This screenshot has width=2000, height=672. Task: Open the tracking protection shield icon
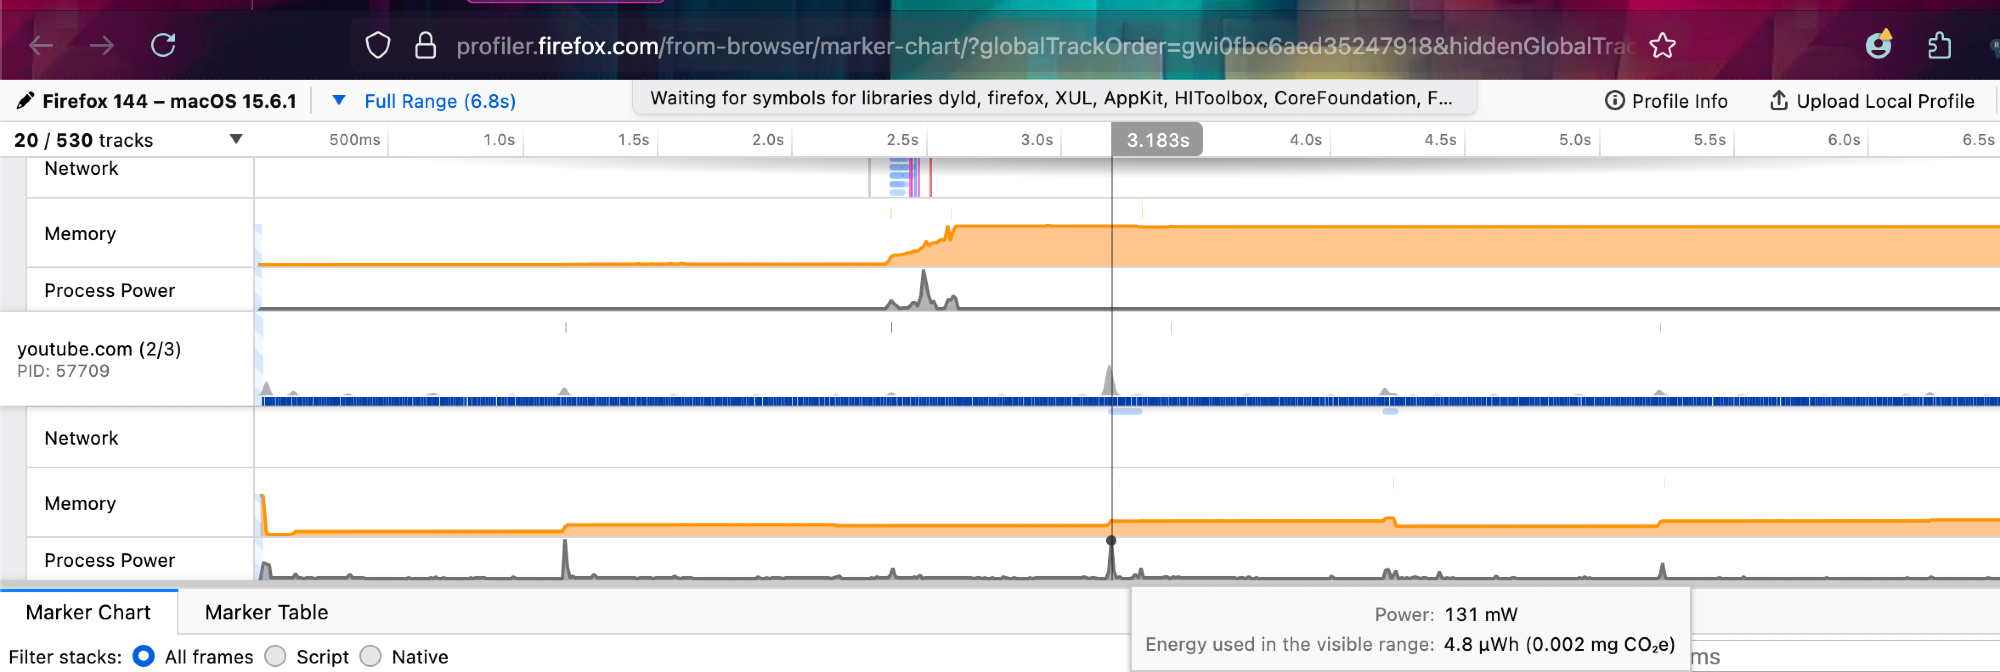coord(377,45)
